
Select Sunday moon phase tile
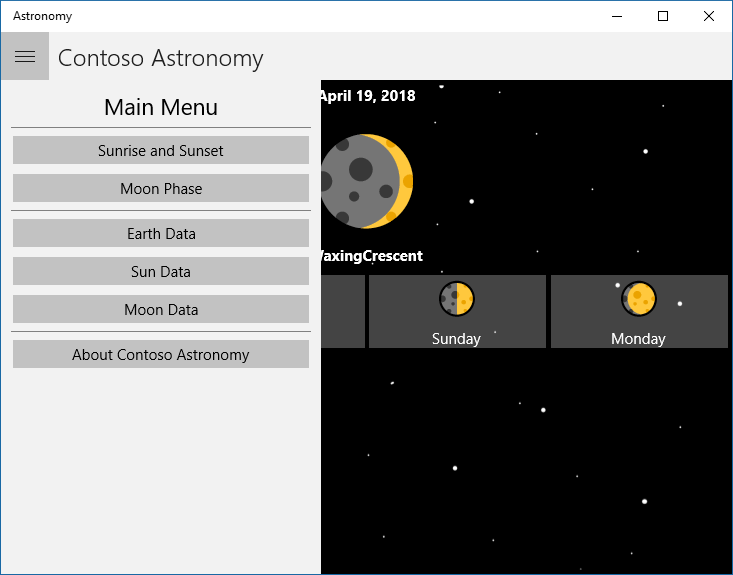pos(457,311)
